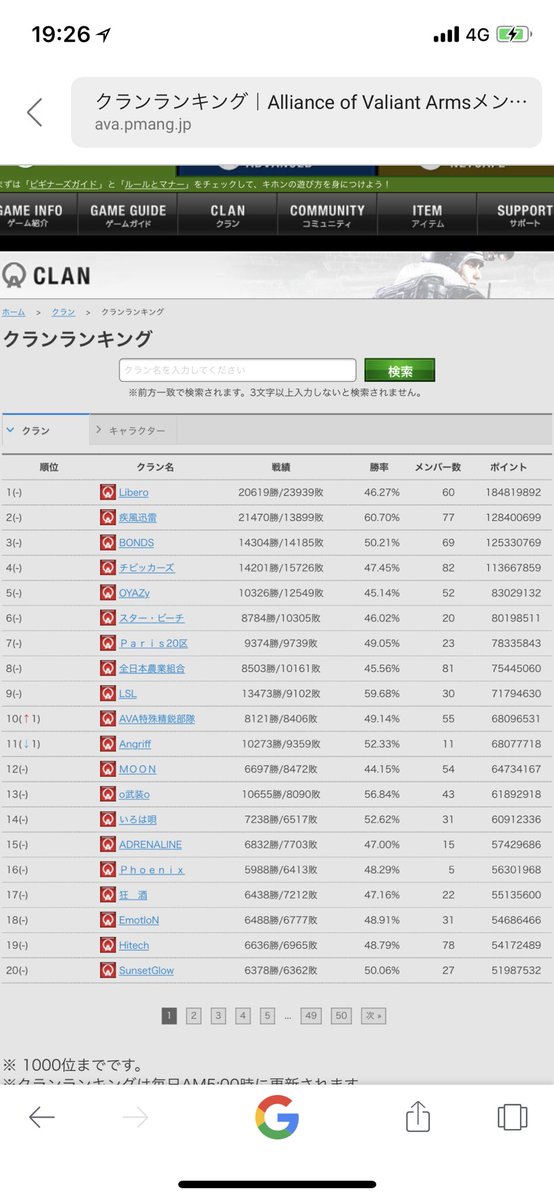Click the clan emblem next to o武装o

pyautogui.click(x=108, y=793)
